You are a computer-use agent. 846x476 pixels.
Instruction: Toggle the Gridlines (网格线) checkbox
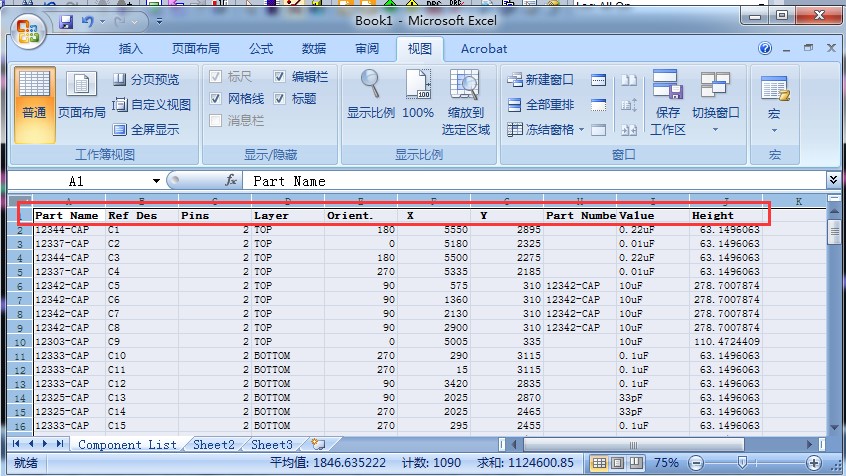[215, 99]
